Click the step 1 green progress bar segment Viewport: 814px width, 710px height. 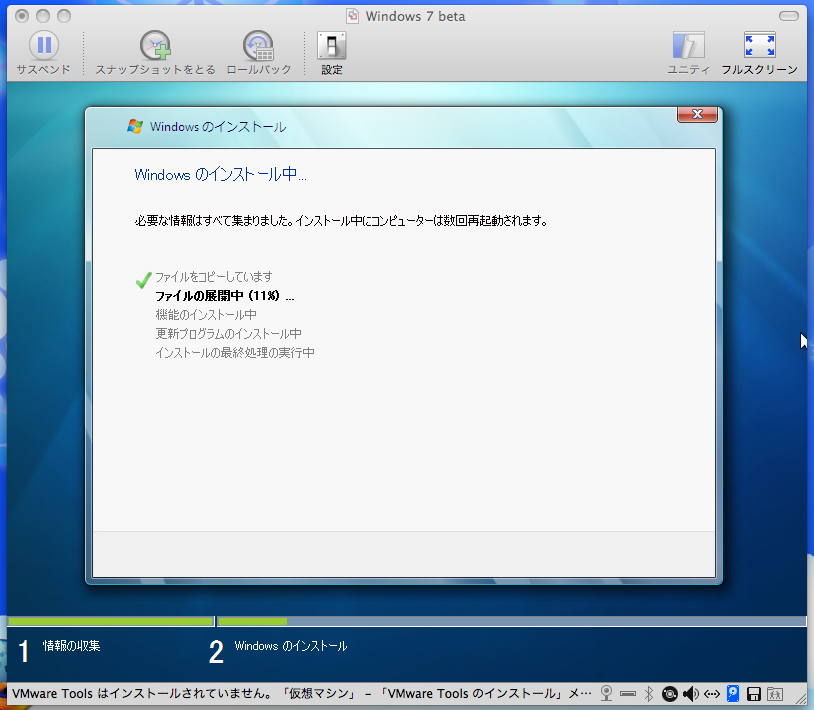(111, 621)
